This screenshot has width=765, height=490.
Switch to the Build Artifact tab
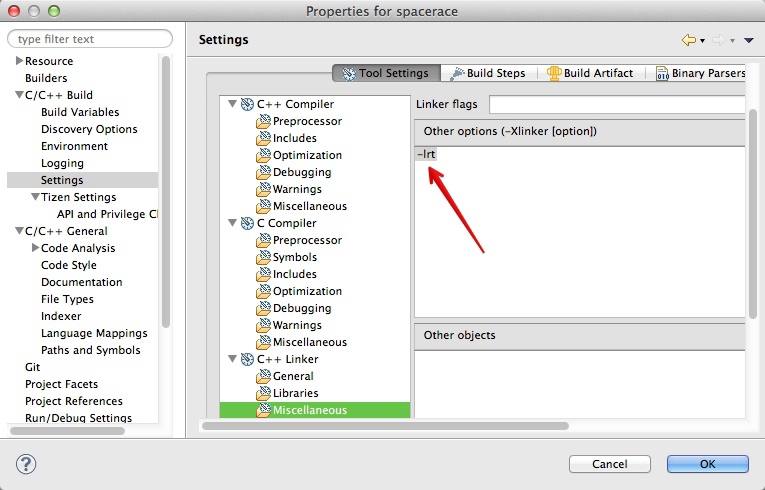[591, 73]
